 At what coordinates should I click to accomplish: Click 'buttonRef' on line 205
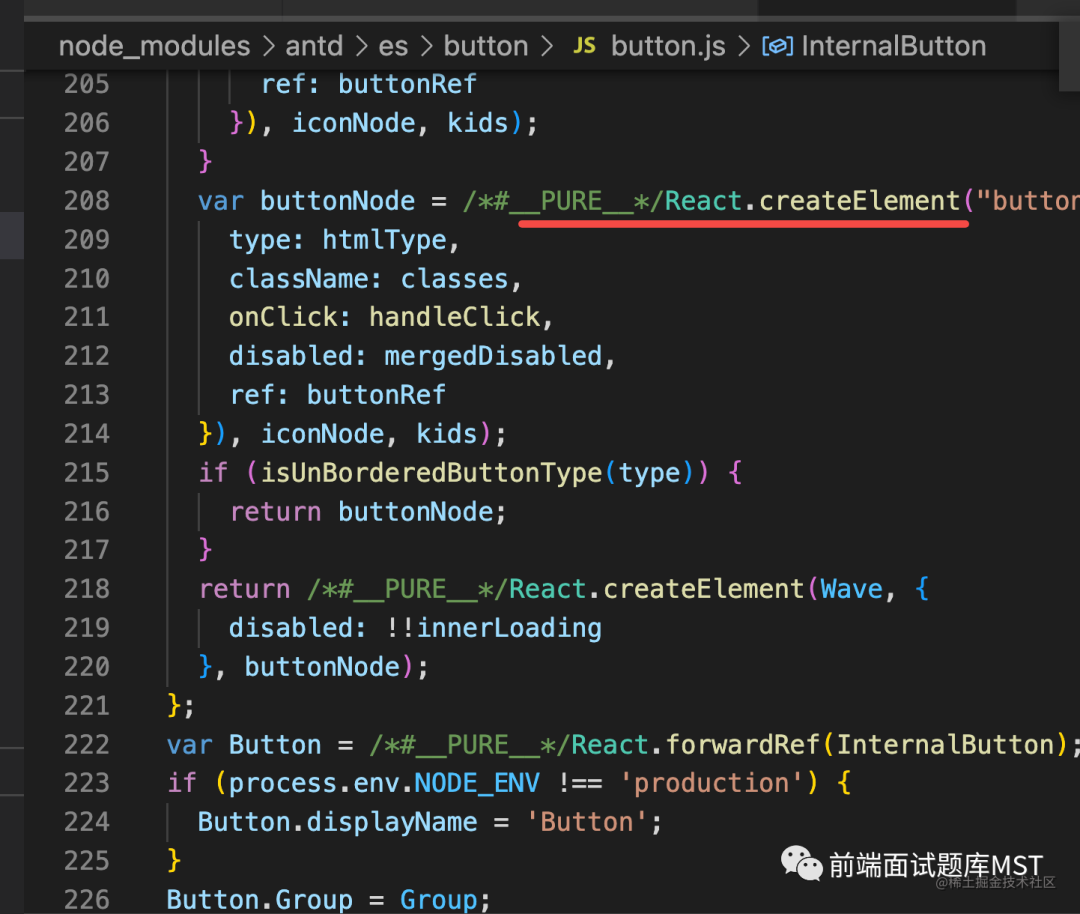(x=407, y=84)
